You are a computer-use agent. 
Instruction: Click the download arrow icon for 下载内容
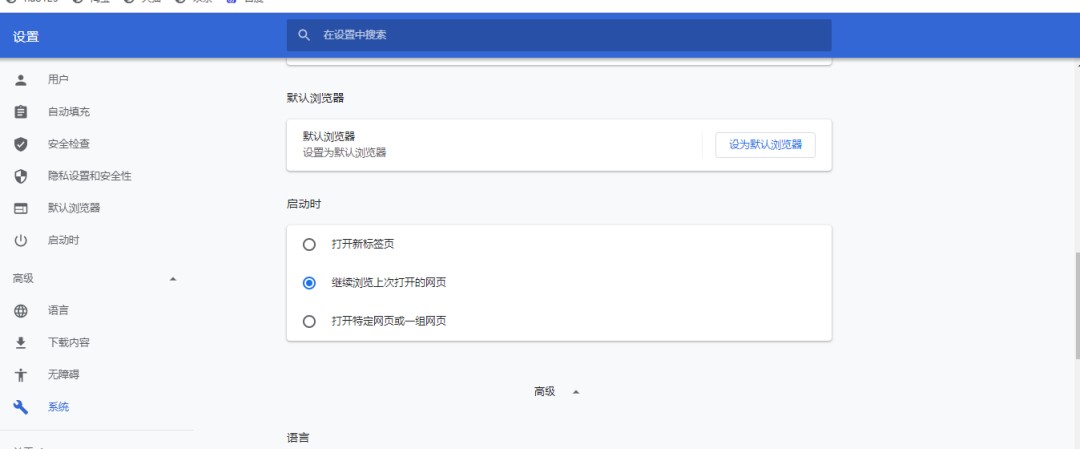[20, 343]
